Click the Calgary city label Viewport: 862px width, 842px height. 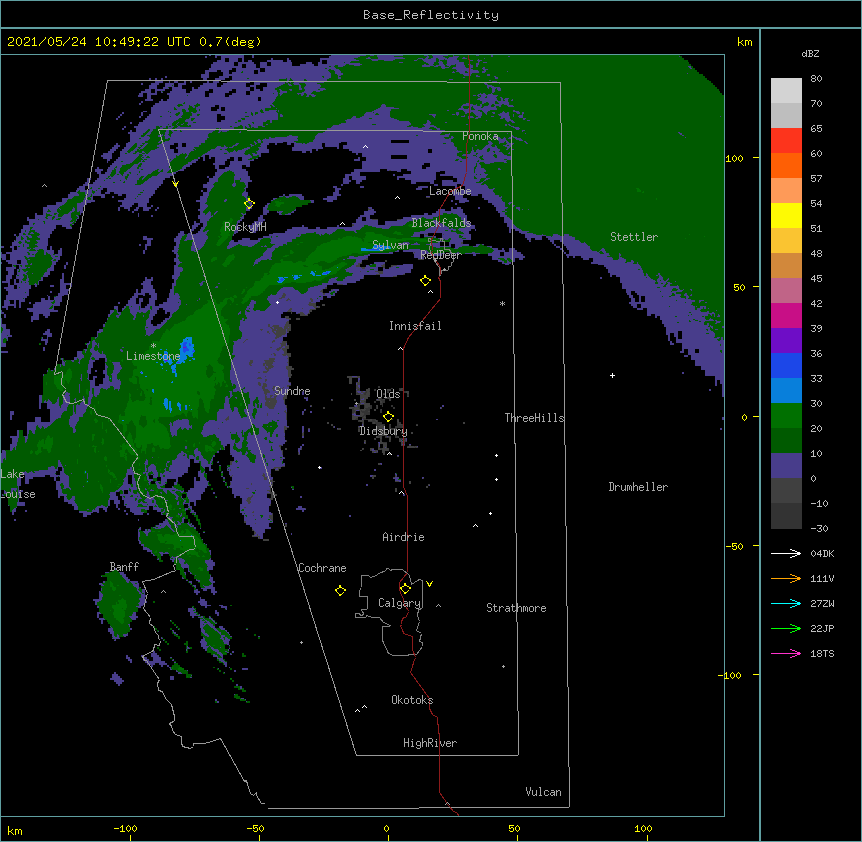coord(399,603)
